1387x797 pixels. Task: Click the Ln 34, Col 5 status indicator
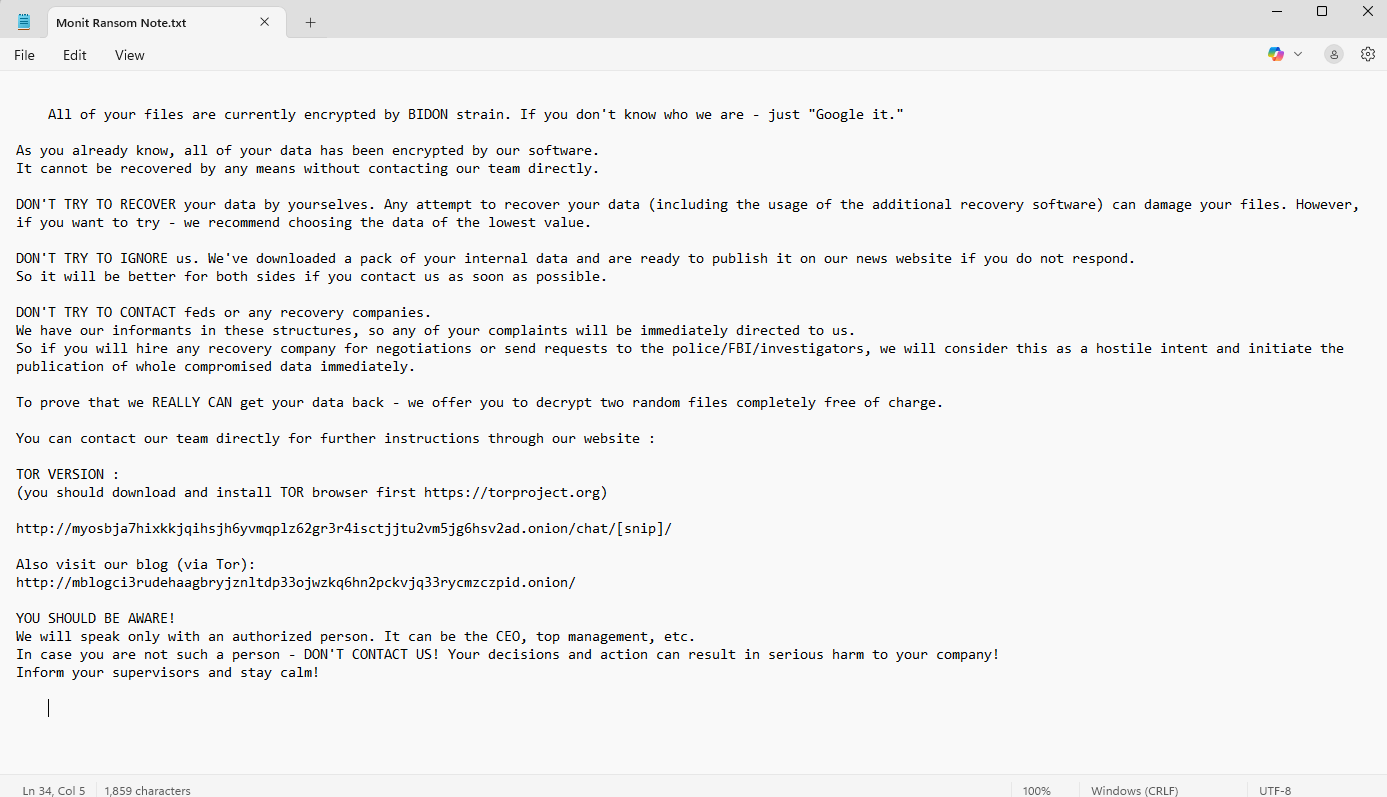[54, 790]
